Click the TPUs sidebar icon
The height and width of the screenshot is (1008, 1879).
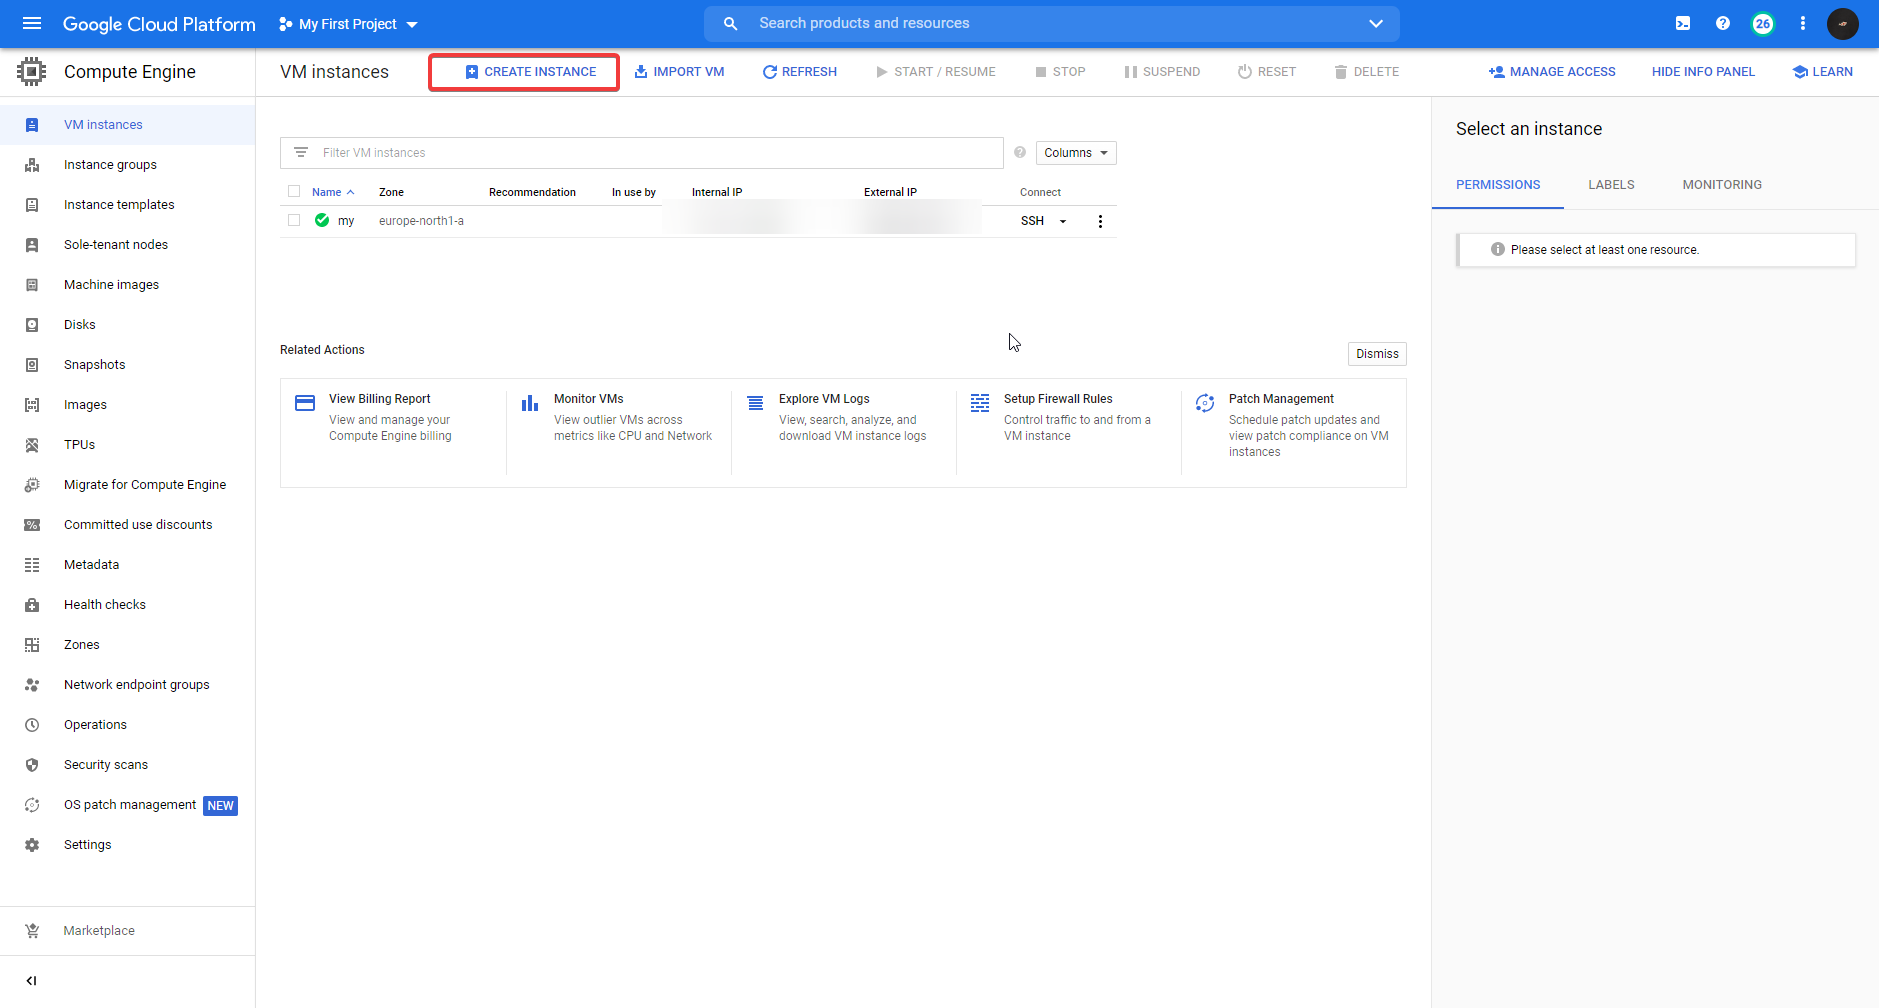32,445
